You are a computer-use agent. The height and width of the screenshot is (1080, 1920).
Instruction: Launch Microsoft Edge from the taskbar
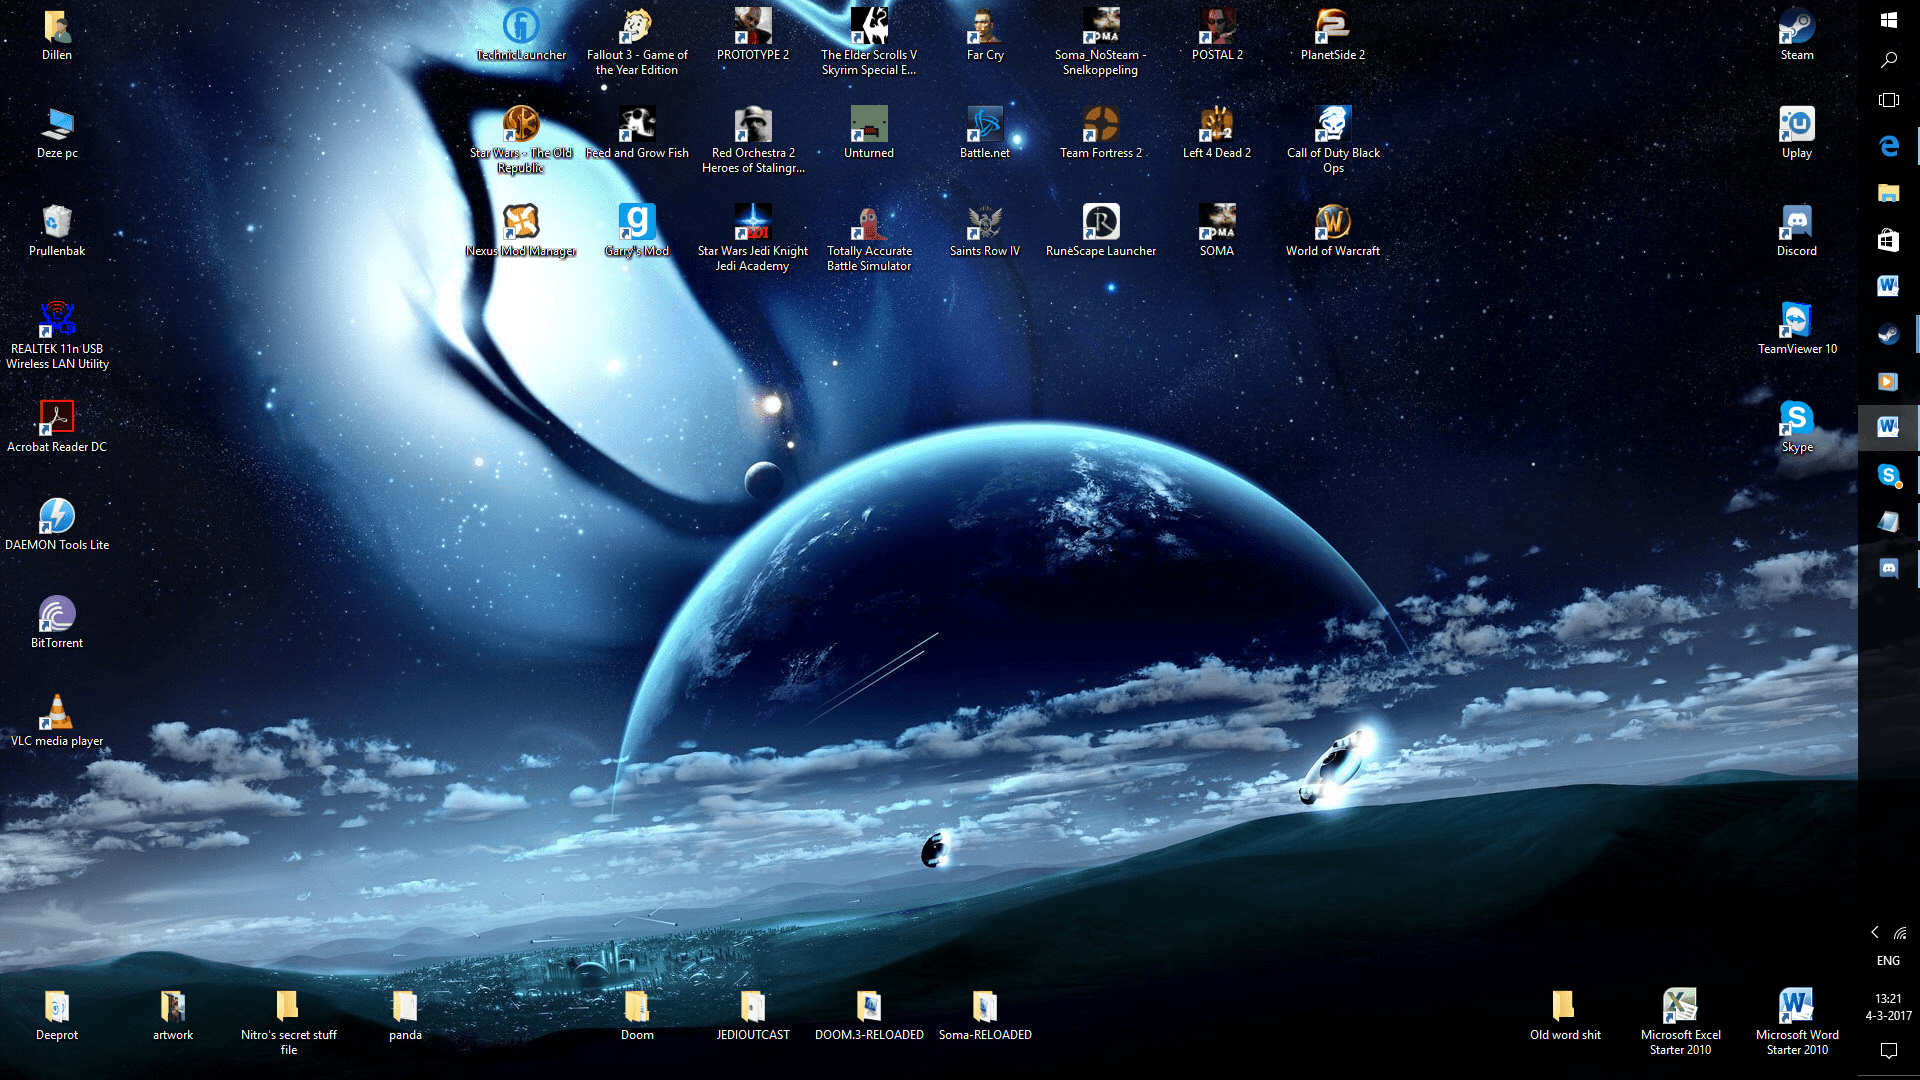[1888, 146]
